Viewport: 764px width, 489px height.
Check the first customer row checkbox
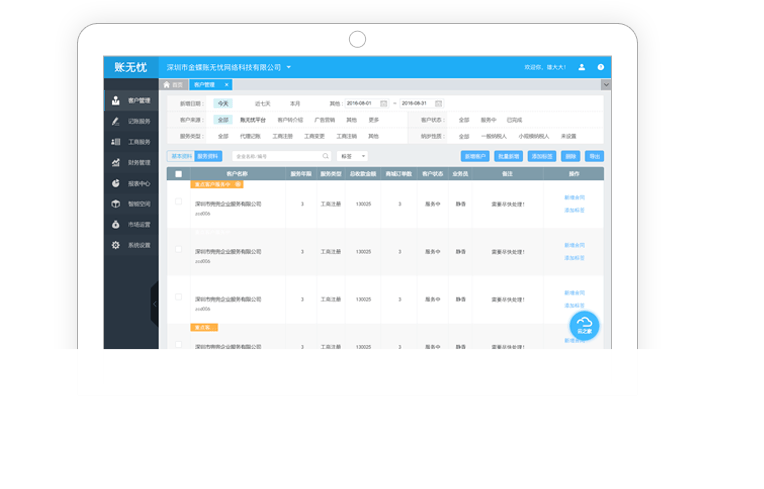(x=179, y=202)
